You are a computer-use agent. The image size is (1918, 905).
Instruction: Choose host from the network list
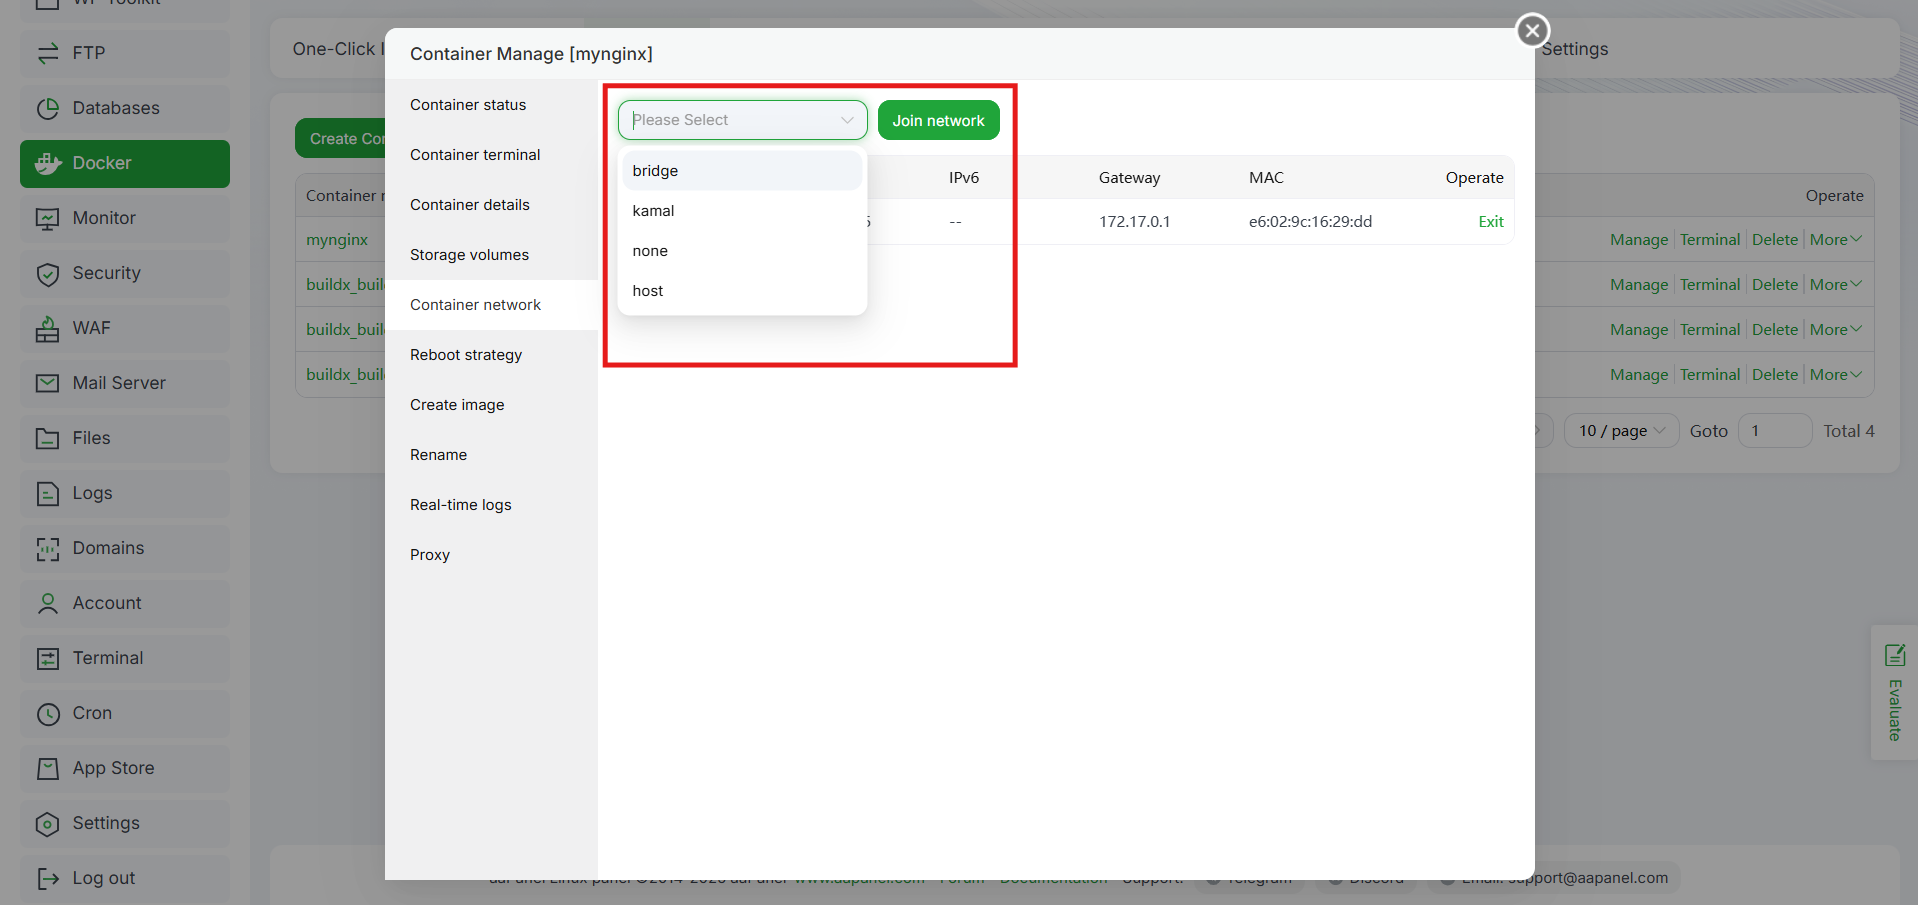point(742,291)
